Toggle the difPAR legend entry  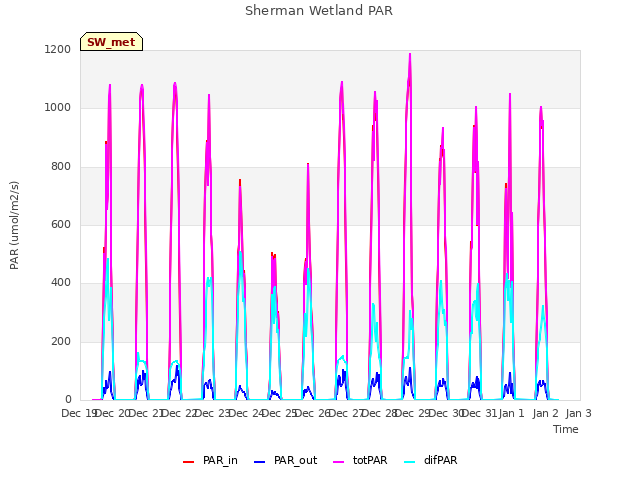pyautogui.click(x=431, y=460)
